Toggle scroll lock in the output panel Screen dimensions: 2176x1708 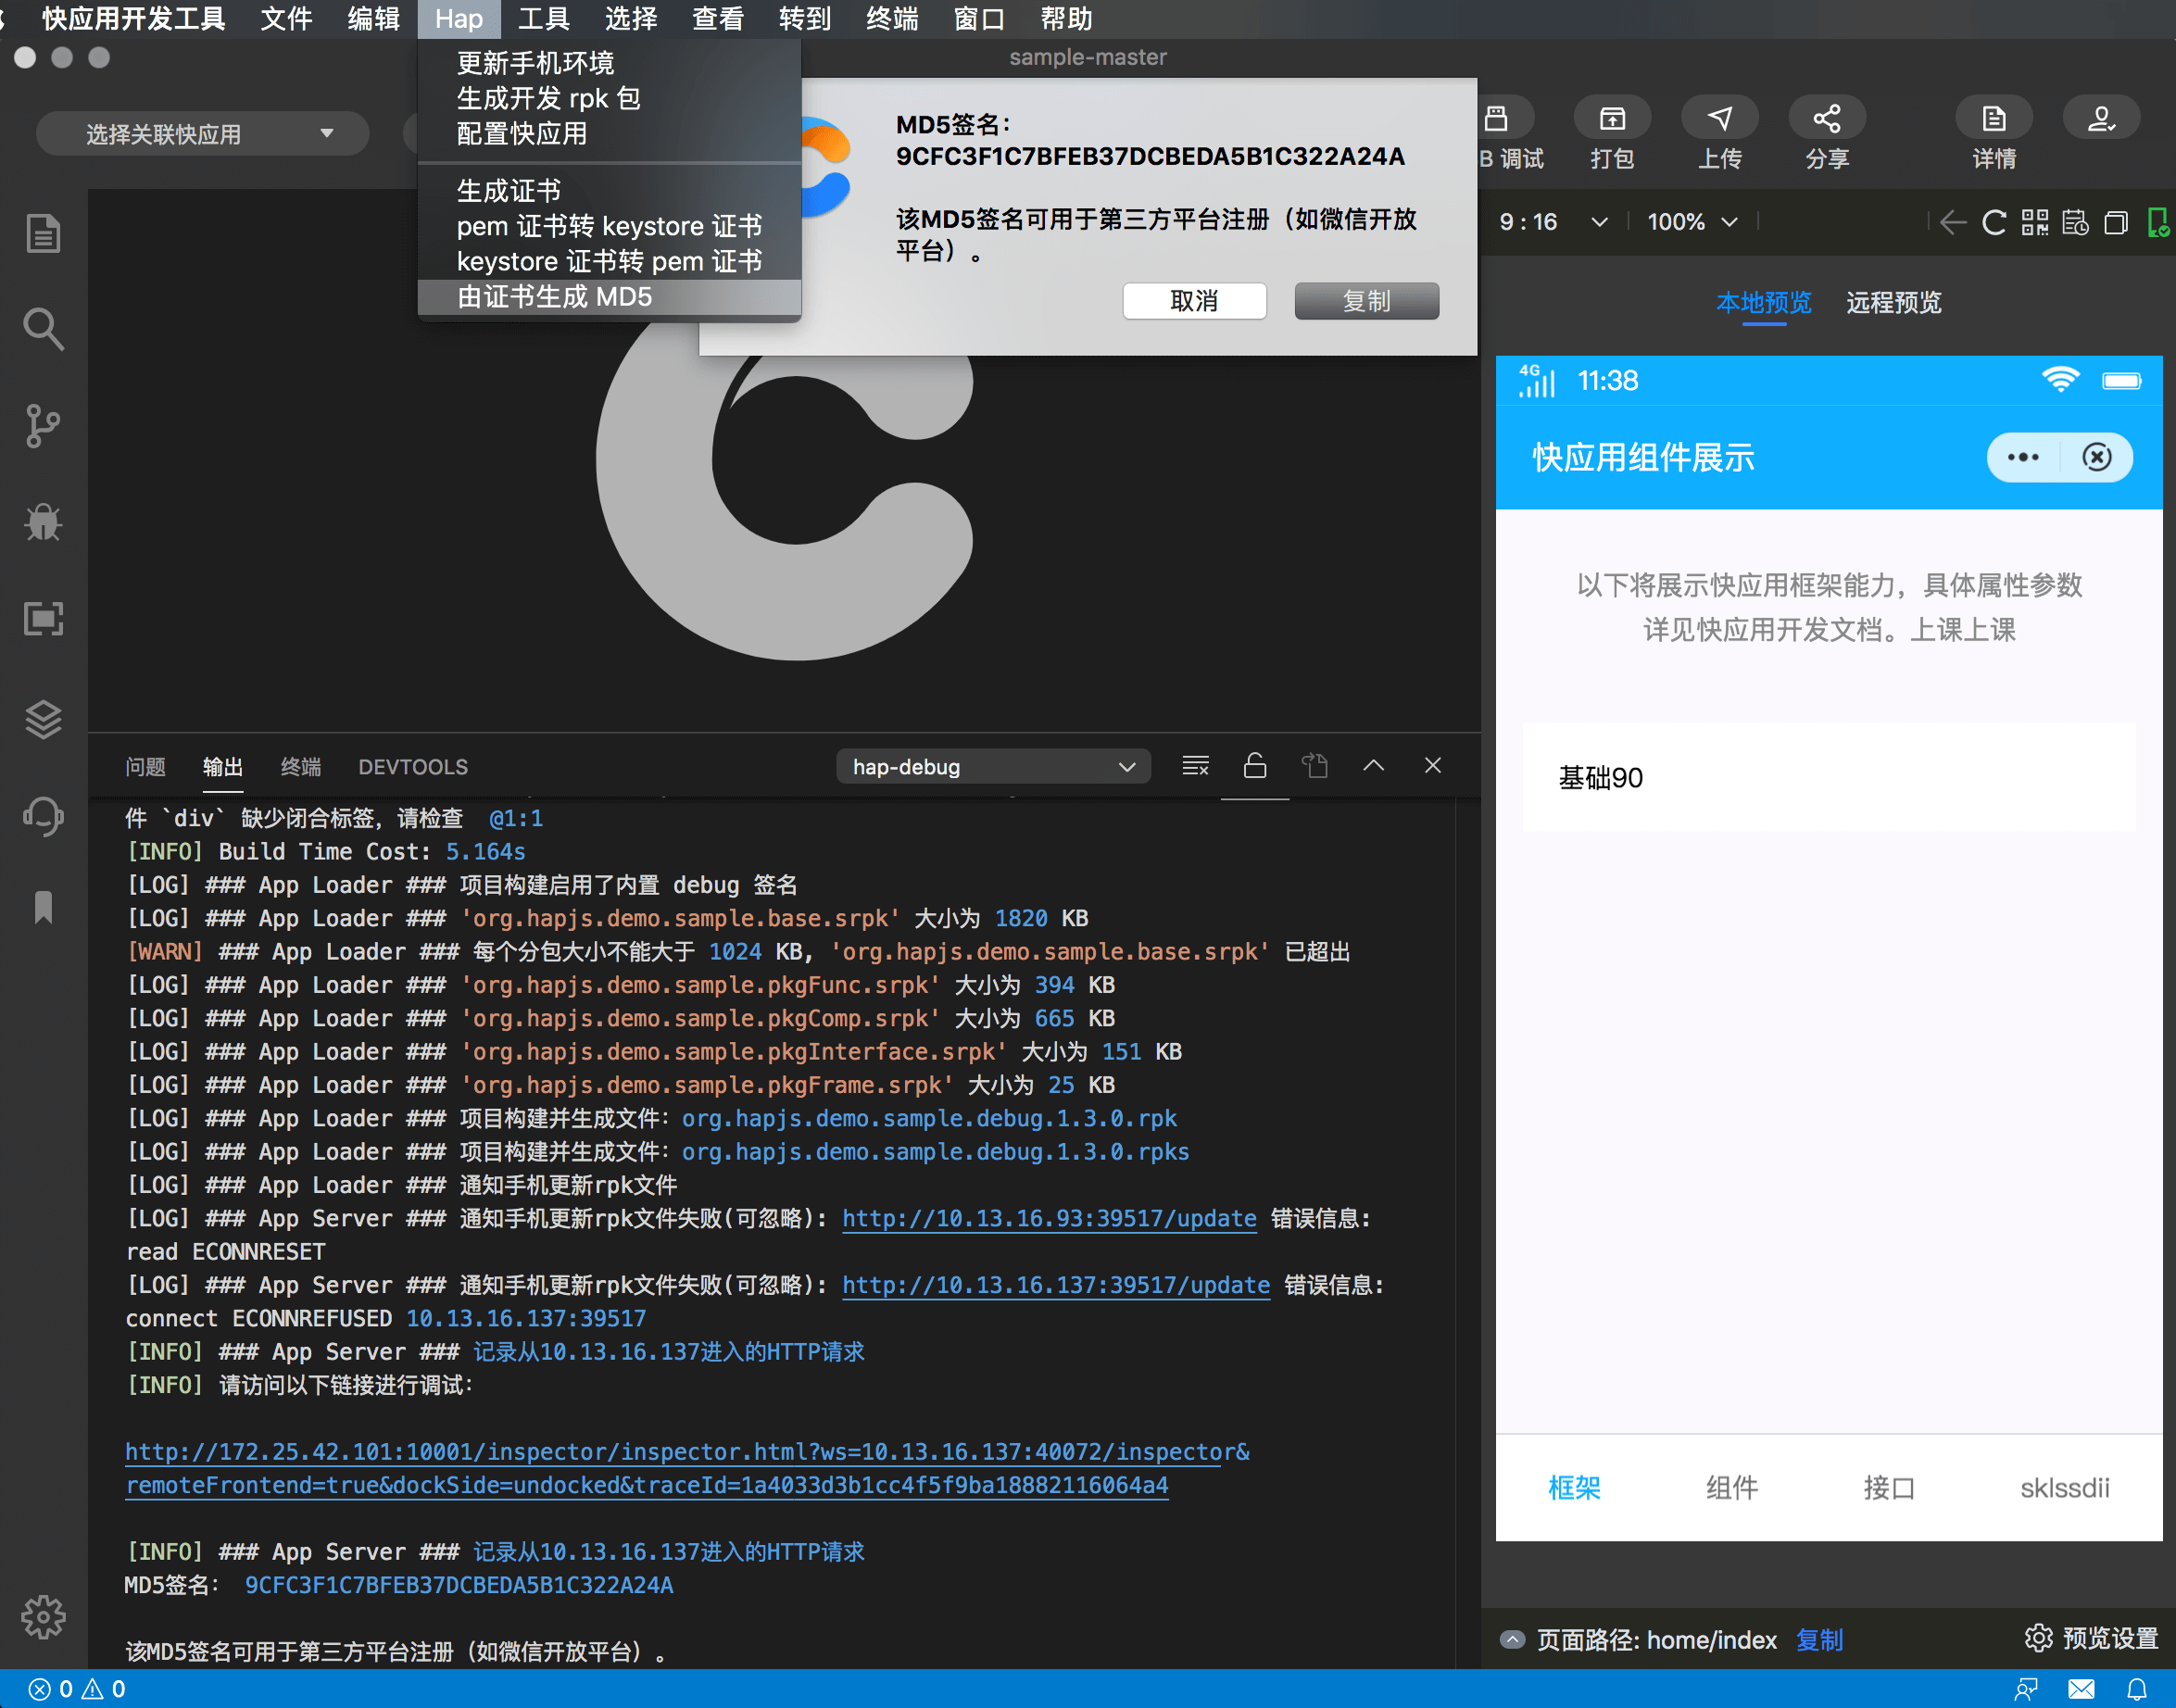point(1255,765)
